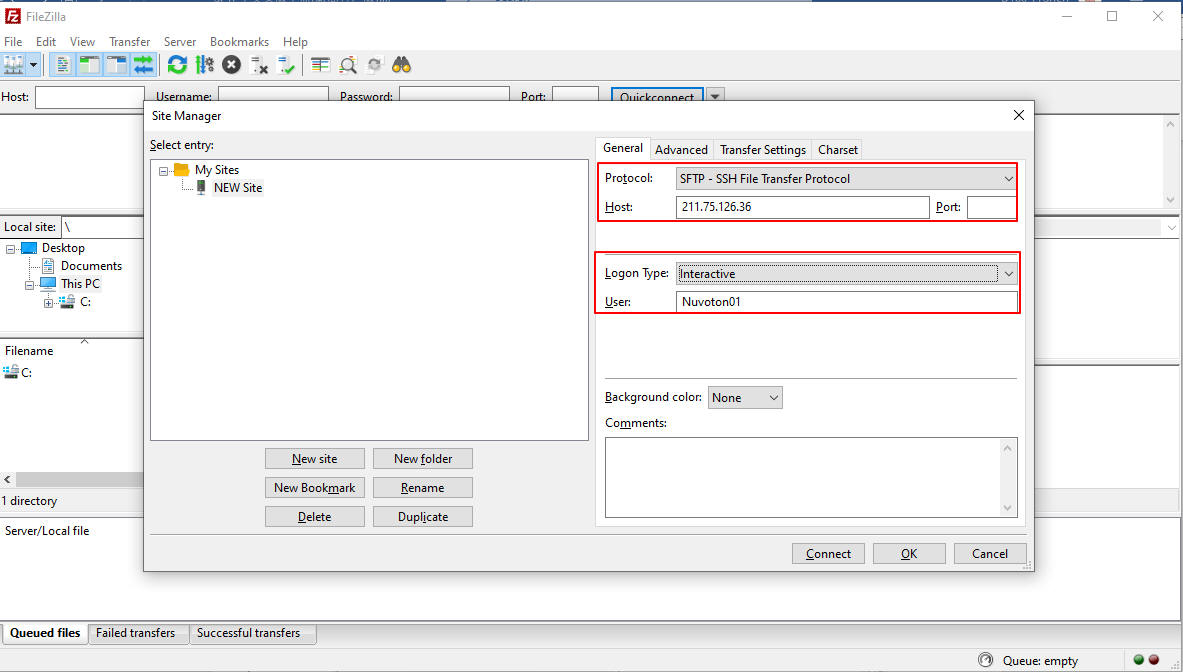Open the Site Manager toolbar icon

tap(13, 65)
